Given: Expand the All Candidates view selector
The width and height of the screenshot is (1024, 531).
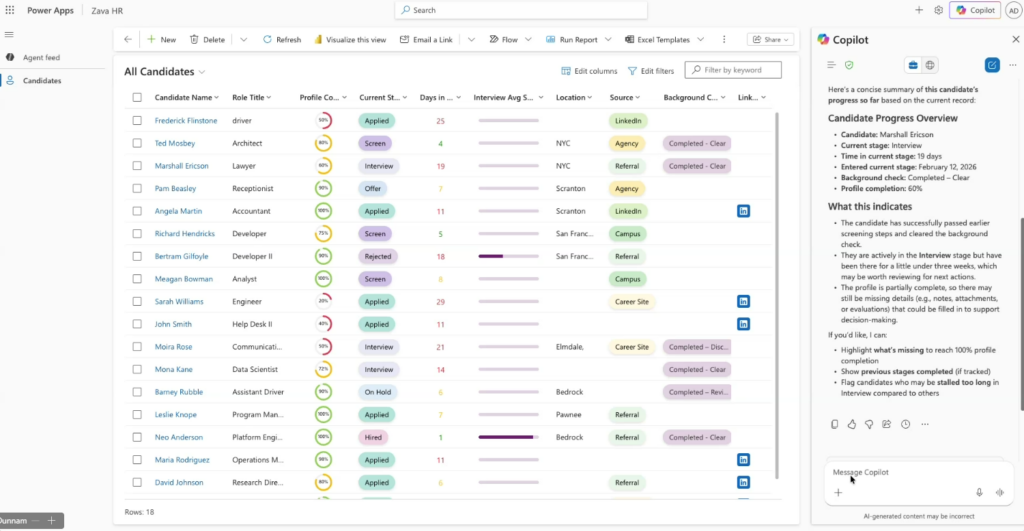Looking at the screenshot, I should (x=202, y=72).
